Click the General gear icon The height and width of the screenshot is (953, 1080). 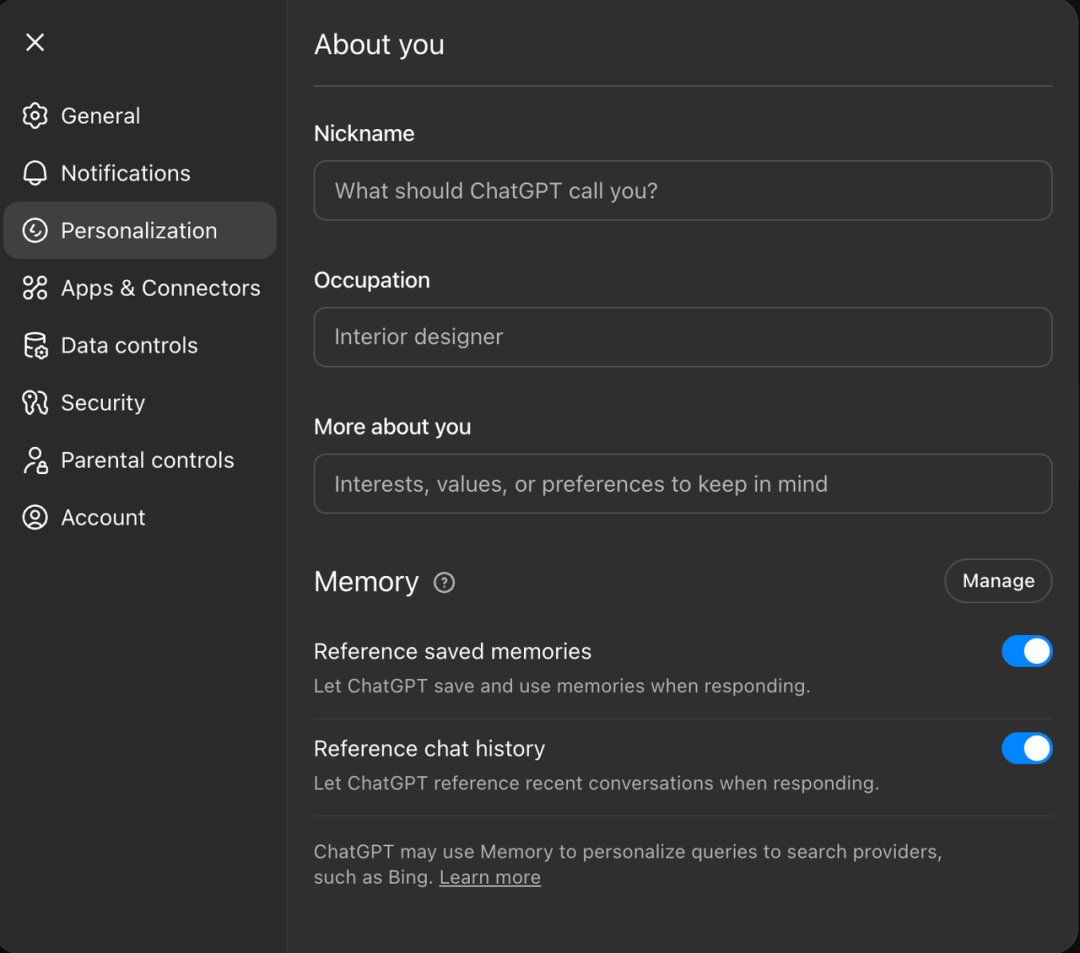pos(35,116)
